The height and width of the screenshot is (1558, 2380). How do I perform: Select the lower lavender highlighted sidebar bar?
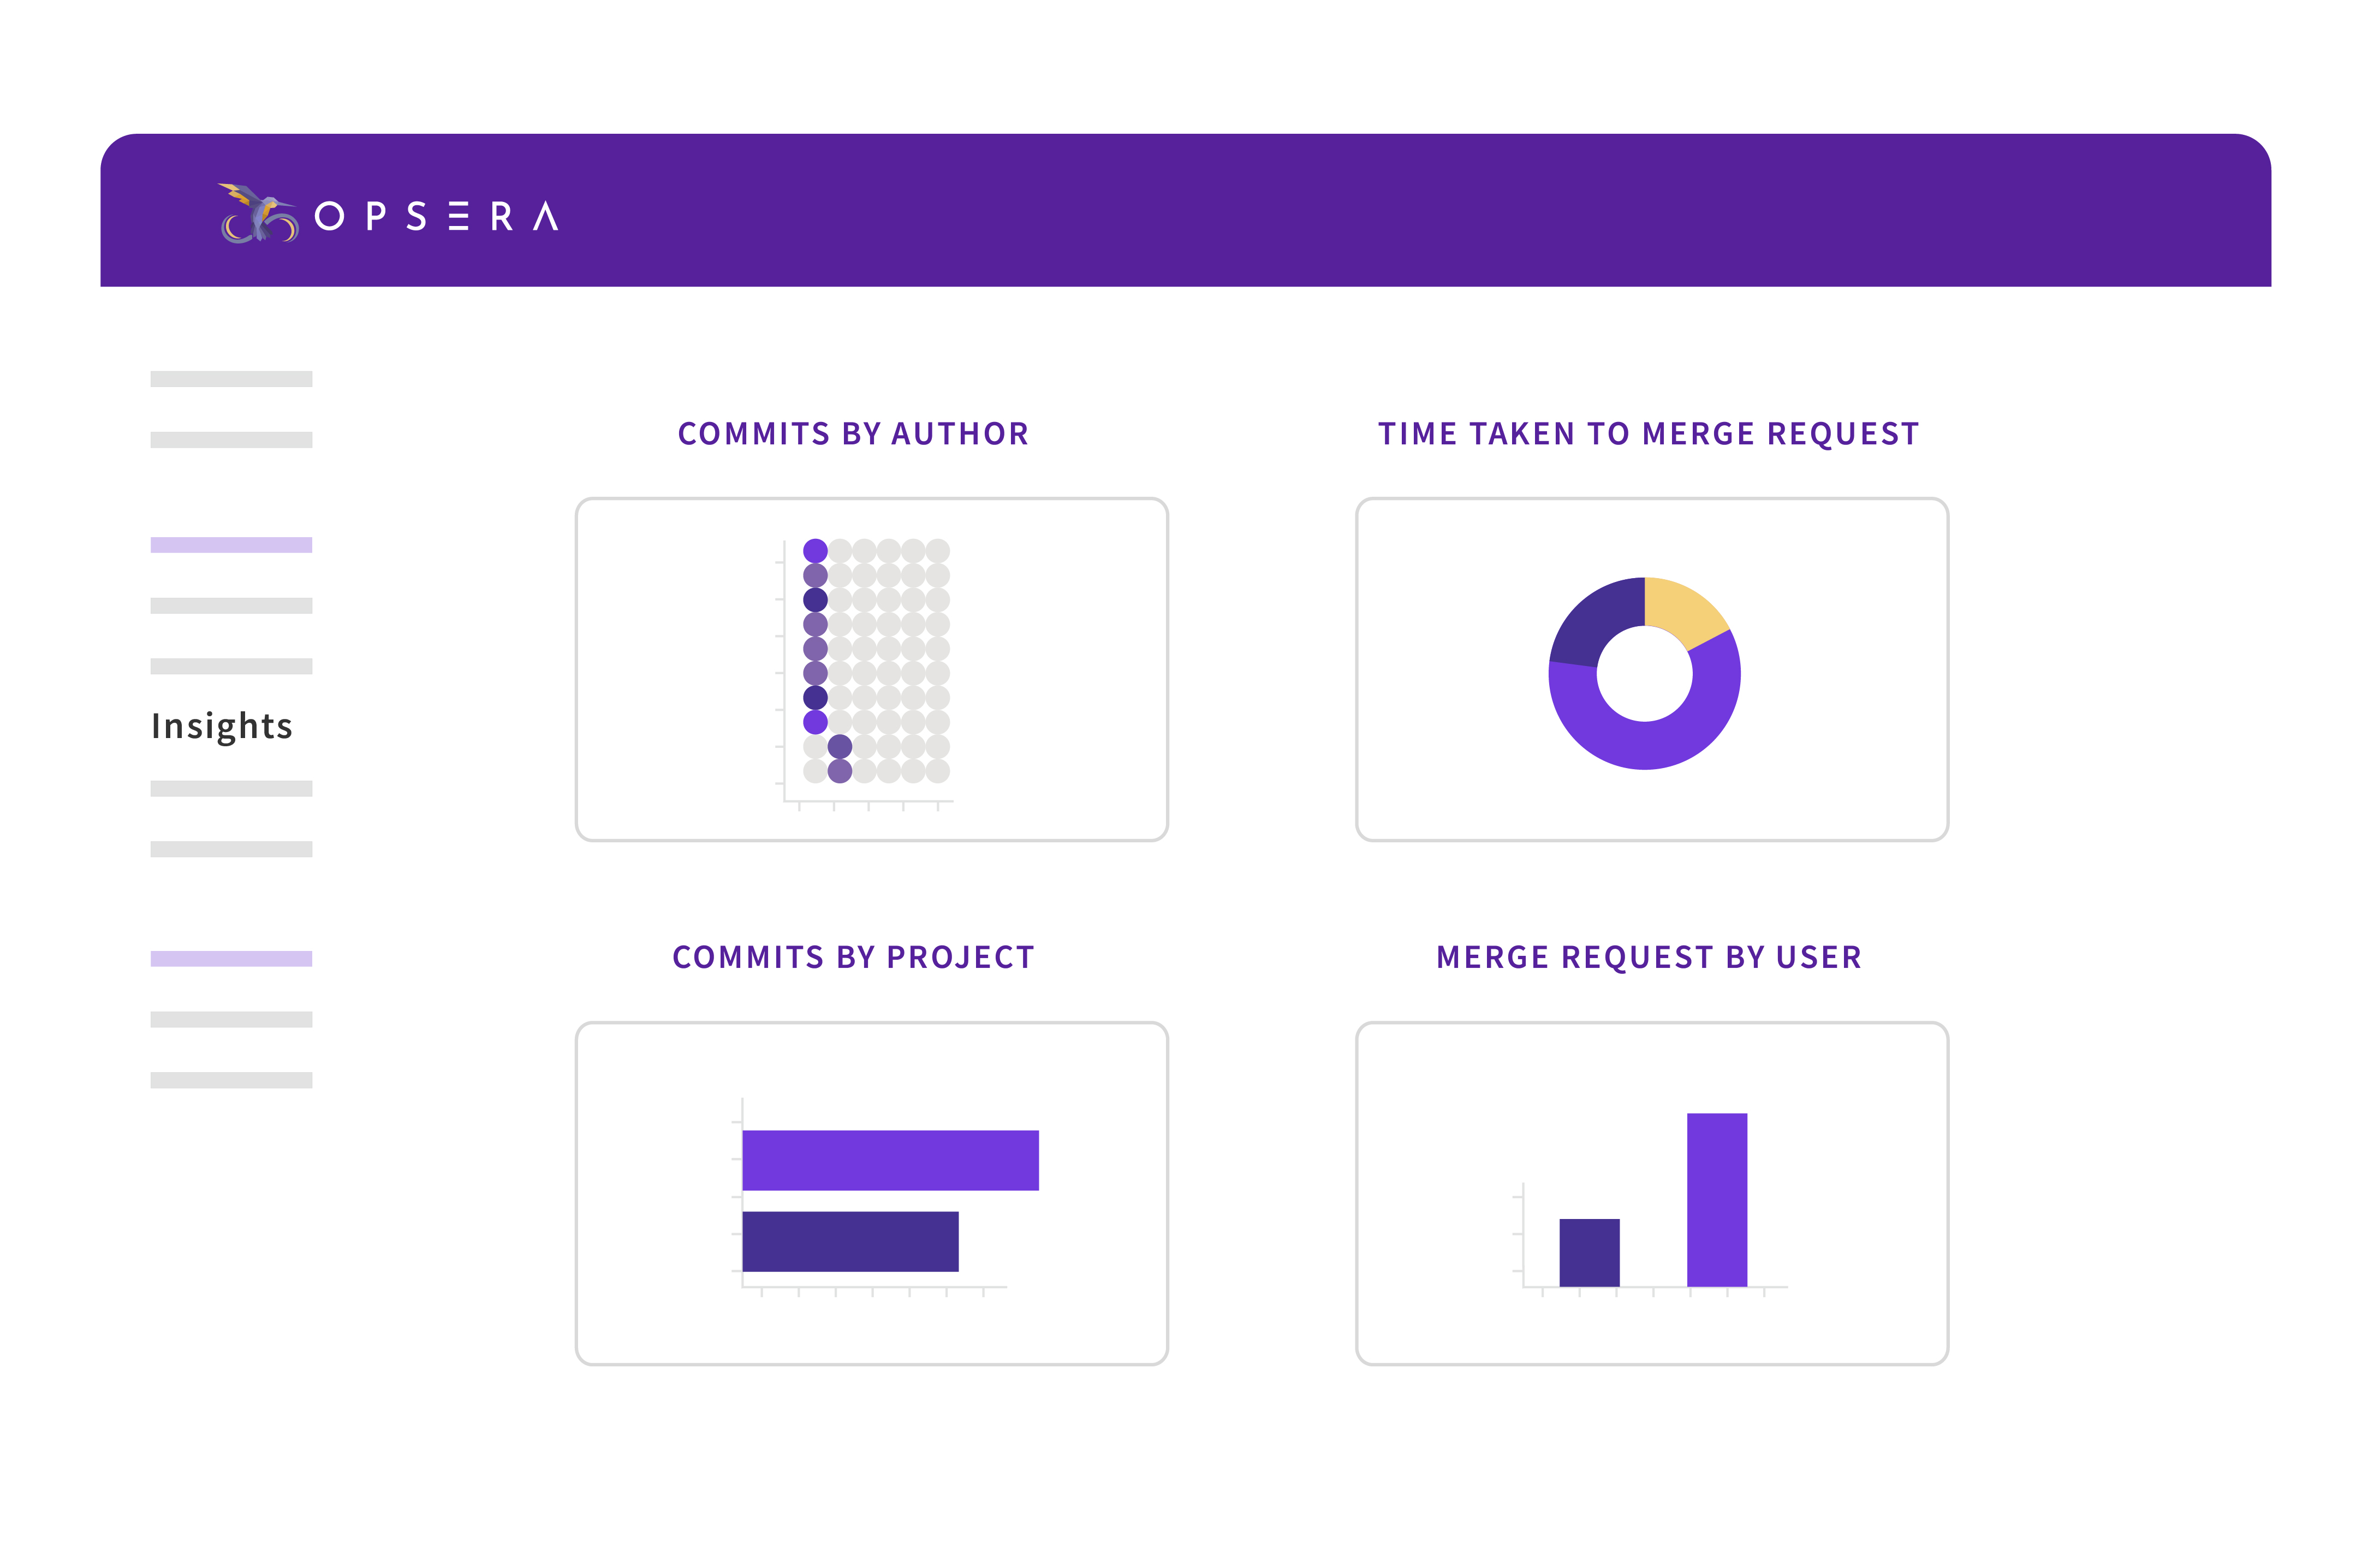(x=231, y=959)
